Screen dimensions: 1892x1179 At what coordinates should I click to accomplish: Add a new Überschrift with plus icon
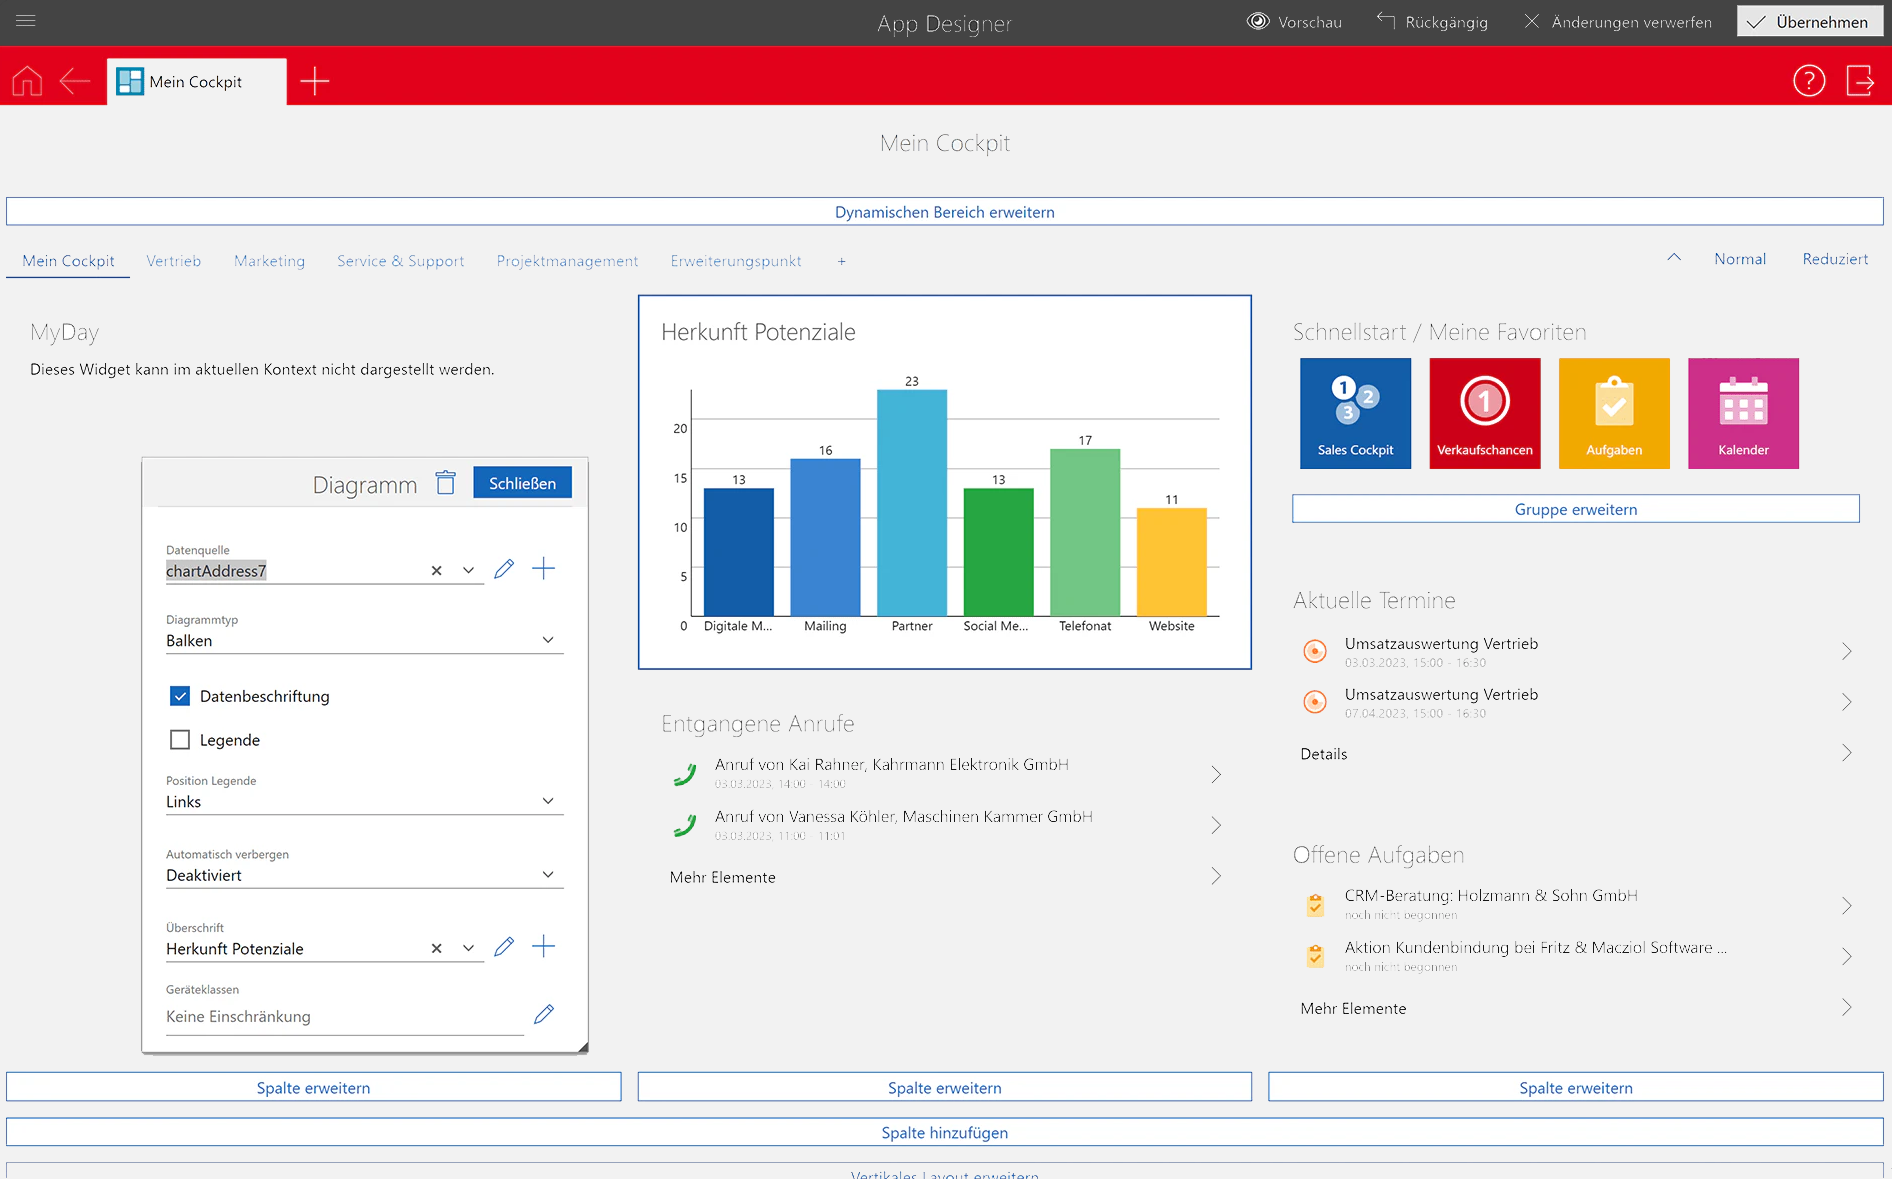click(x=543, y=946)
